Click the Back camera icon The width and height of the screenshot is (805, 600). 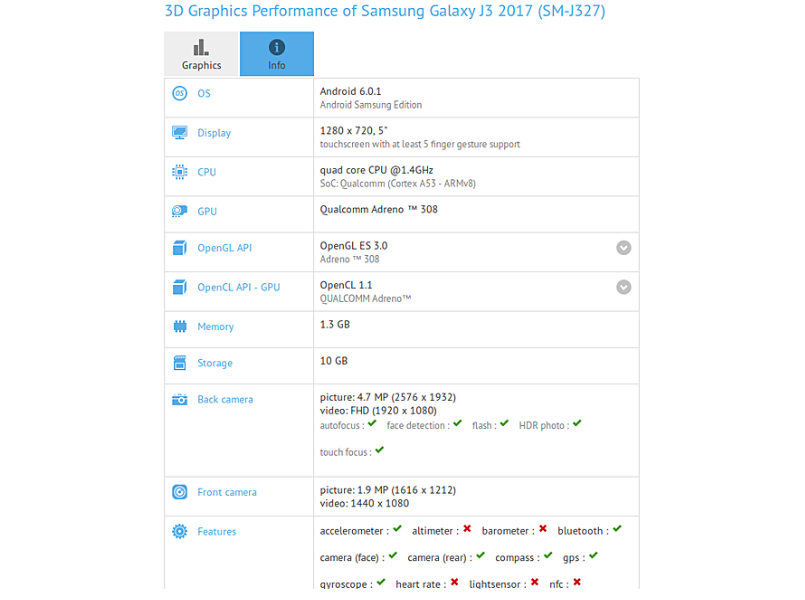[180, 399]
